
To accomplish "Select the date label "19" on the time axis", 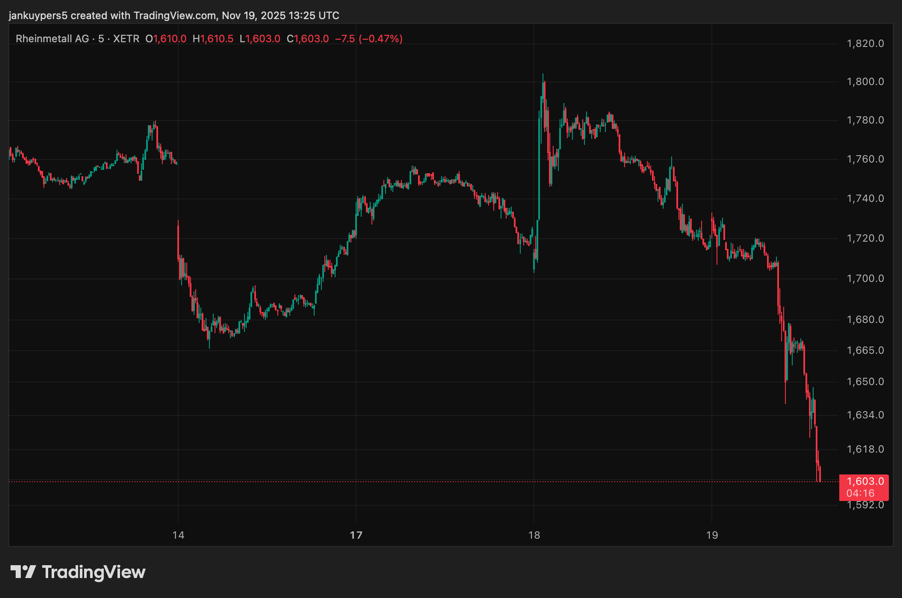I will click(712, 535).
